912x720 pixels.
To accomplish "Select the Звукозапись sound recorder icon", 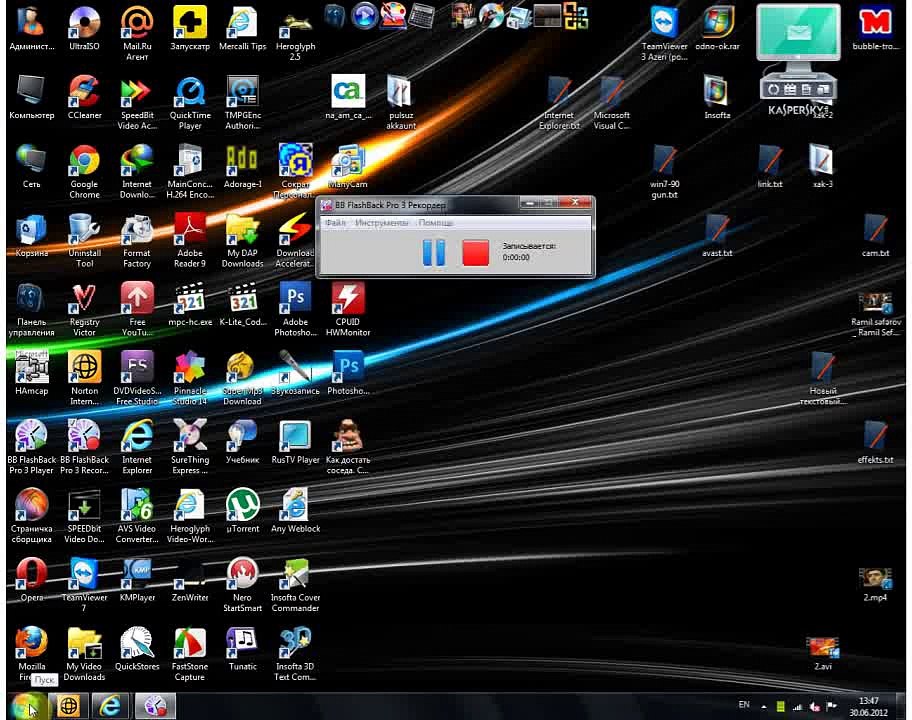I will (x=295, y=373).
